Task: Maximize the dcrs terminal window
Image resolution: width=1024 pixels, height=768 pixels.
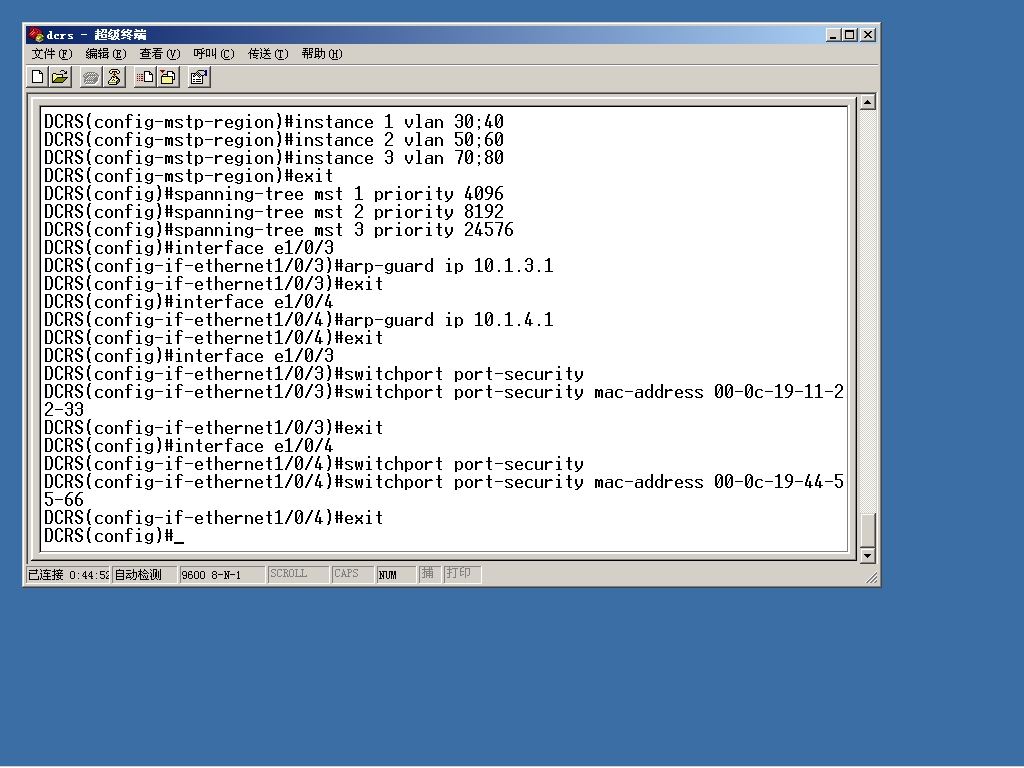Action: (x=849, y=35)
